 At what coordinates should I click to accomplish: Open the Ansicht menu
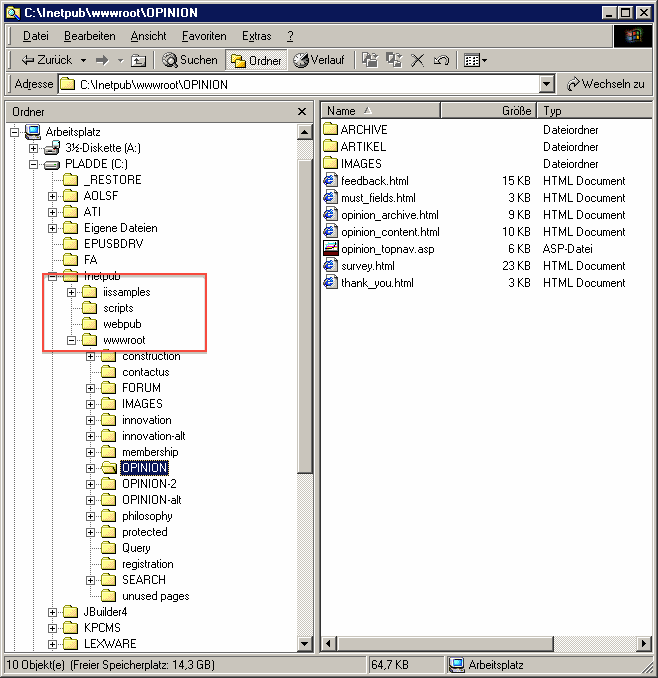tap(148, 36)
